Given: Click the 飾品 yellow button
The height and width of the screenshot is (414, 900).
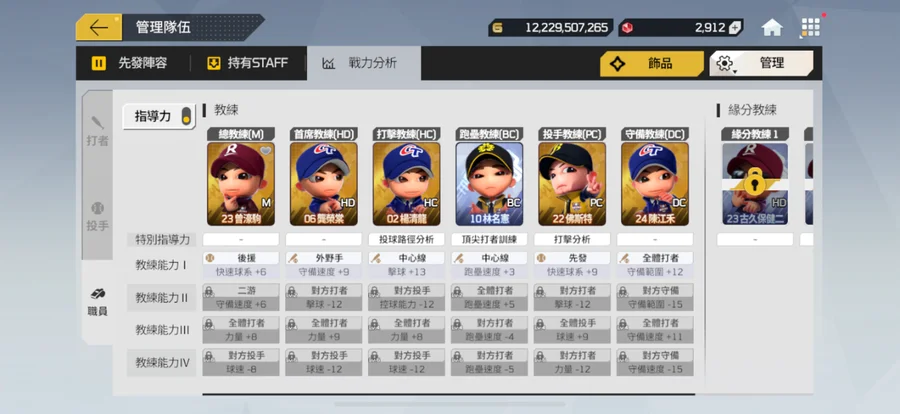Looking at the screenshot, I should coord(652,64).
